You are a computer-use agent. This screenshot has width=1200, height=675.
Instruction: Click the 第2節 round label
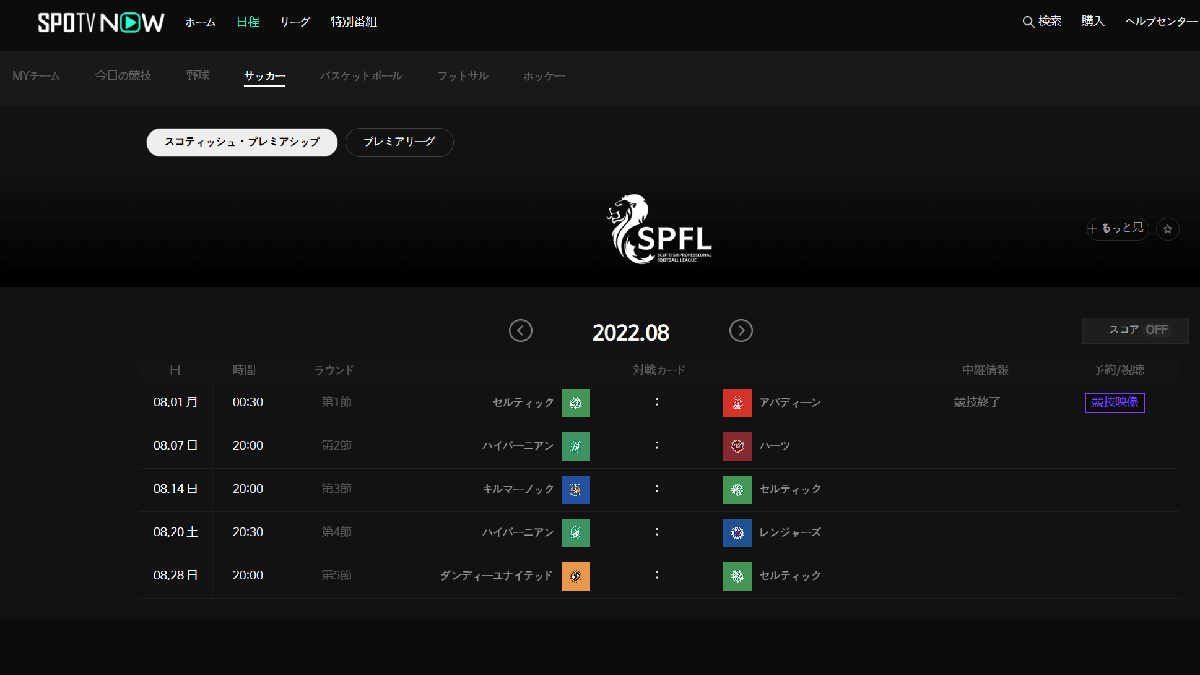click(336, 446)
